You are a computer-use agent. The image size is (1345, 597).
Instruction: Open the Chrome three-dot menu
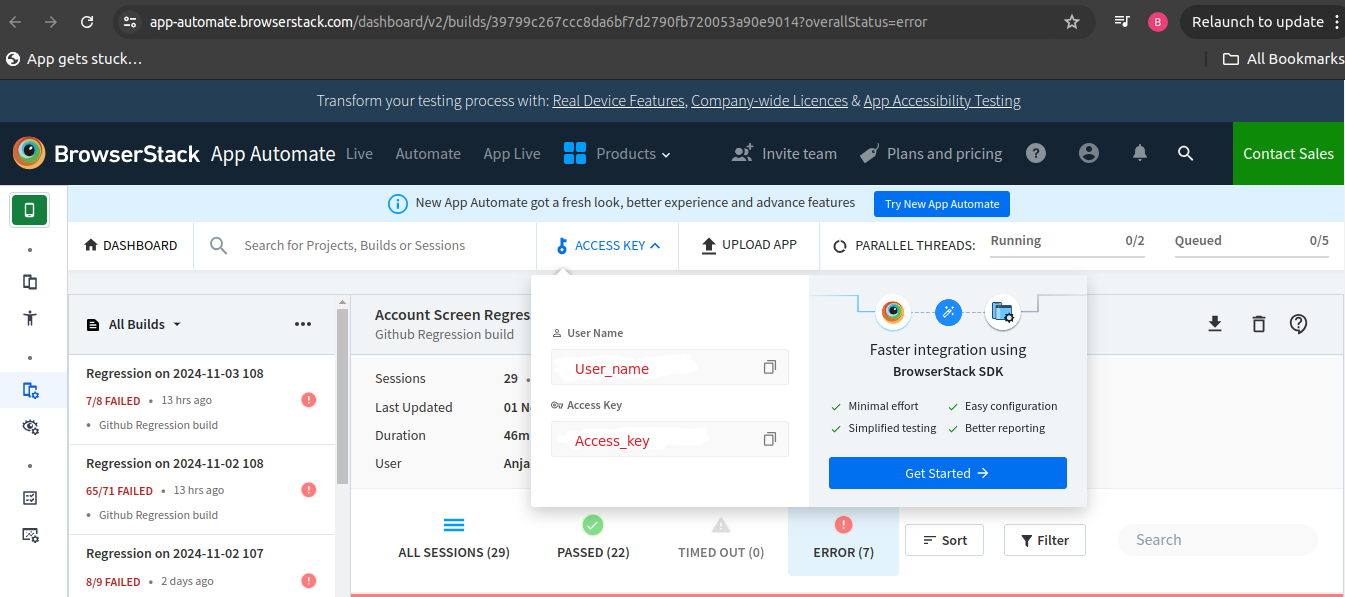(1336, 22)
